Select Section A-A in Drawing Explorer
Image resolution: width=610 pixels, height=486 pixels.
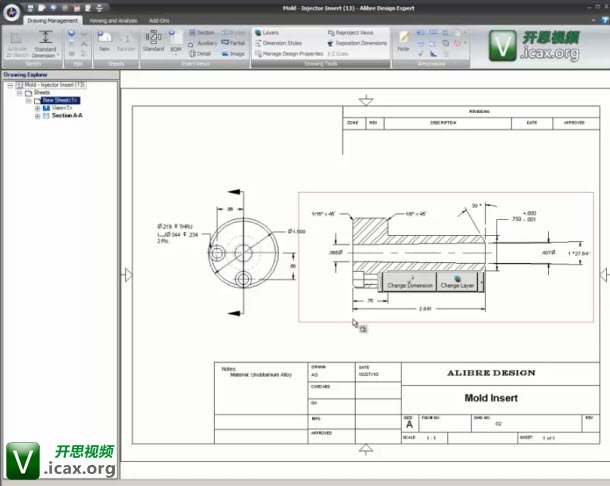coord(67,116)
